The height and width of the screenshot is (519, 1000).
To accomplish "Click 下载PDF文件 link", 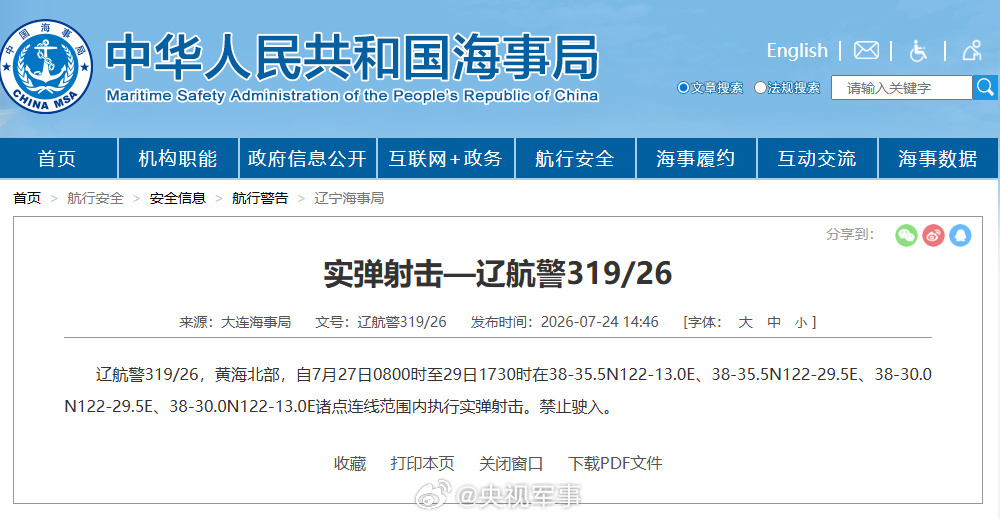I will tap(615, 464).
